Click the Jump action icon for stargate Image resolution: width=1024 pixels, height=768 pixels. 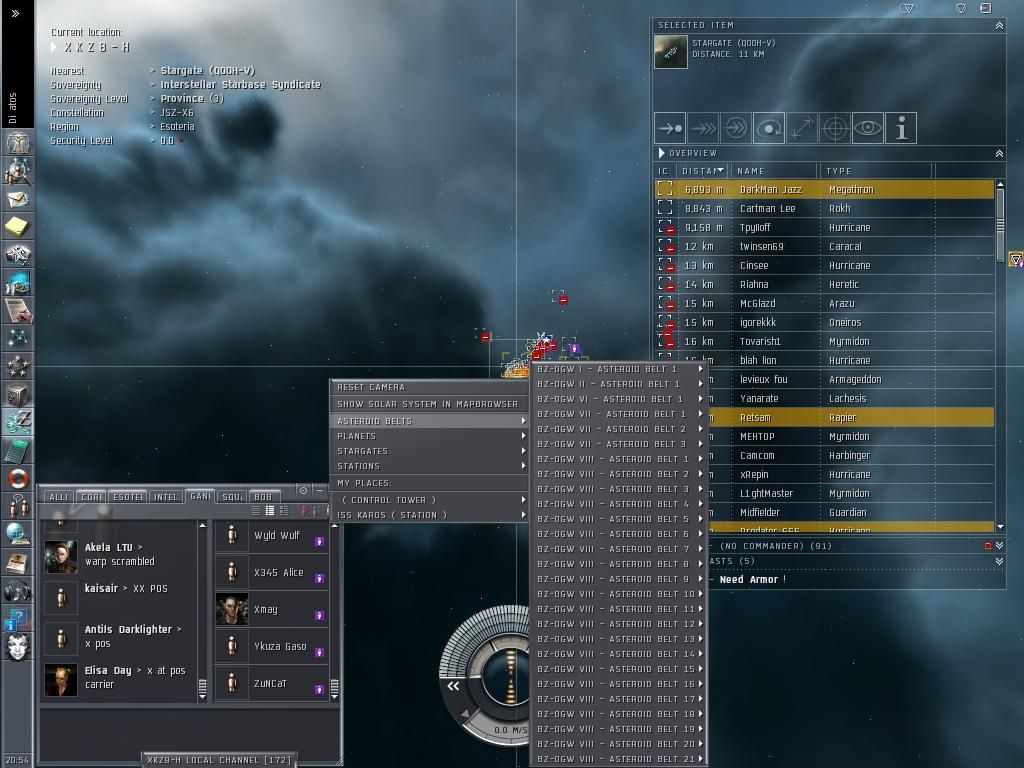point(736,128)
